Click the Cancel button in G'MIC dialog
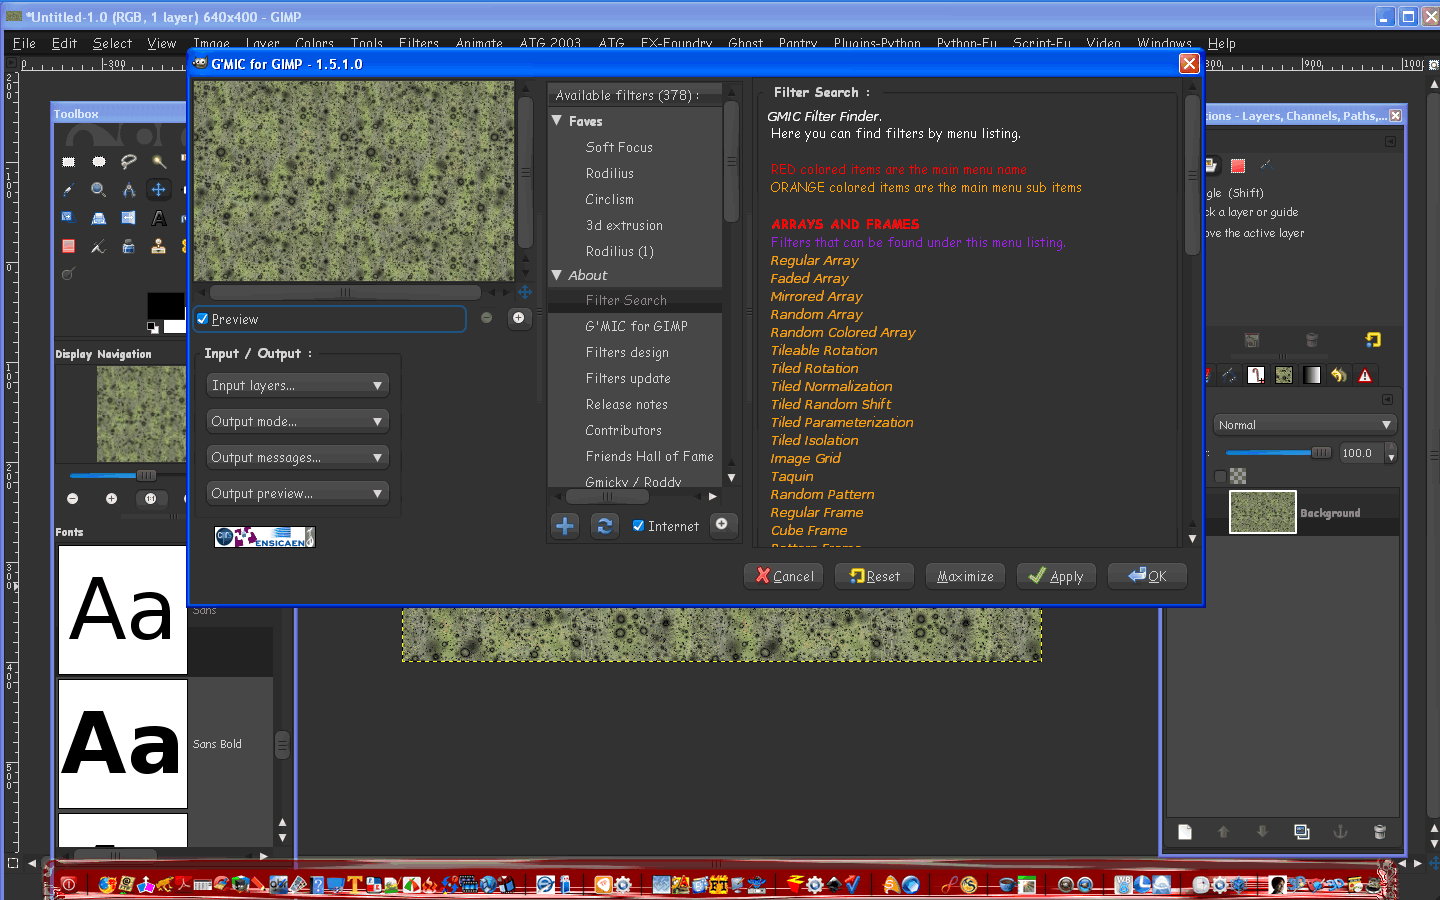Image resolution: width=1440 pixels, height=900 pixels. (783, 576)
